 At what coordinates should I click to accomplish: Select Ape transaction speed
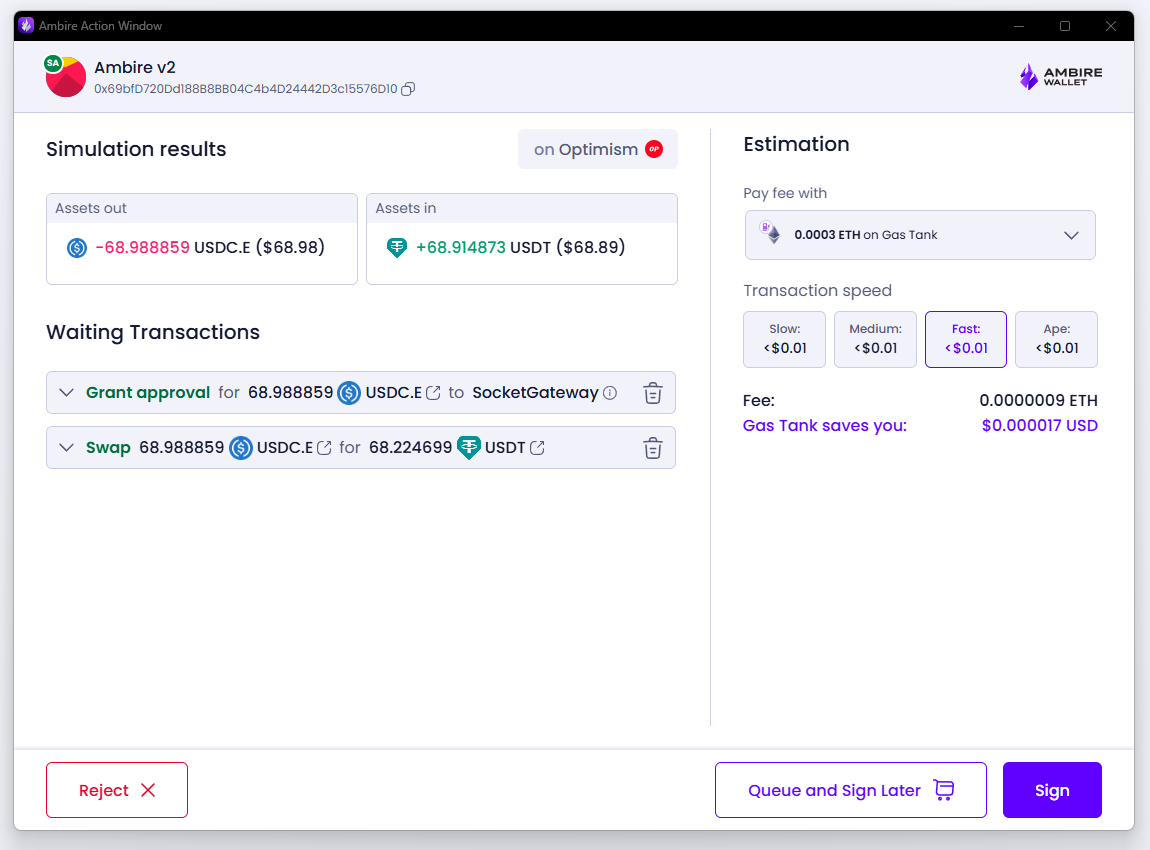(x=1056, y=339)
